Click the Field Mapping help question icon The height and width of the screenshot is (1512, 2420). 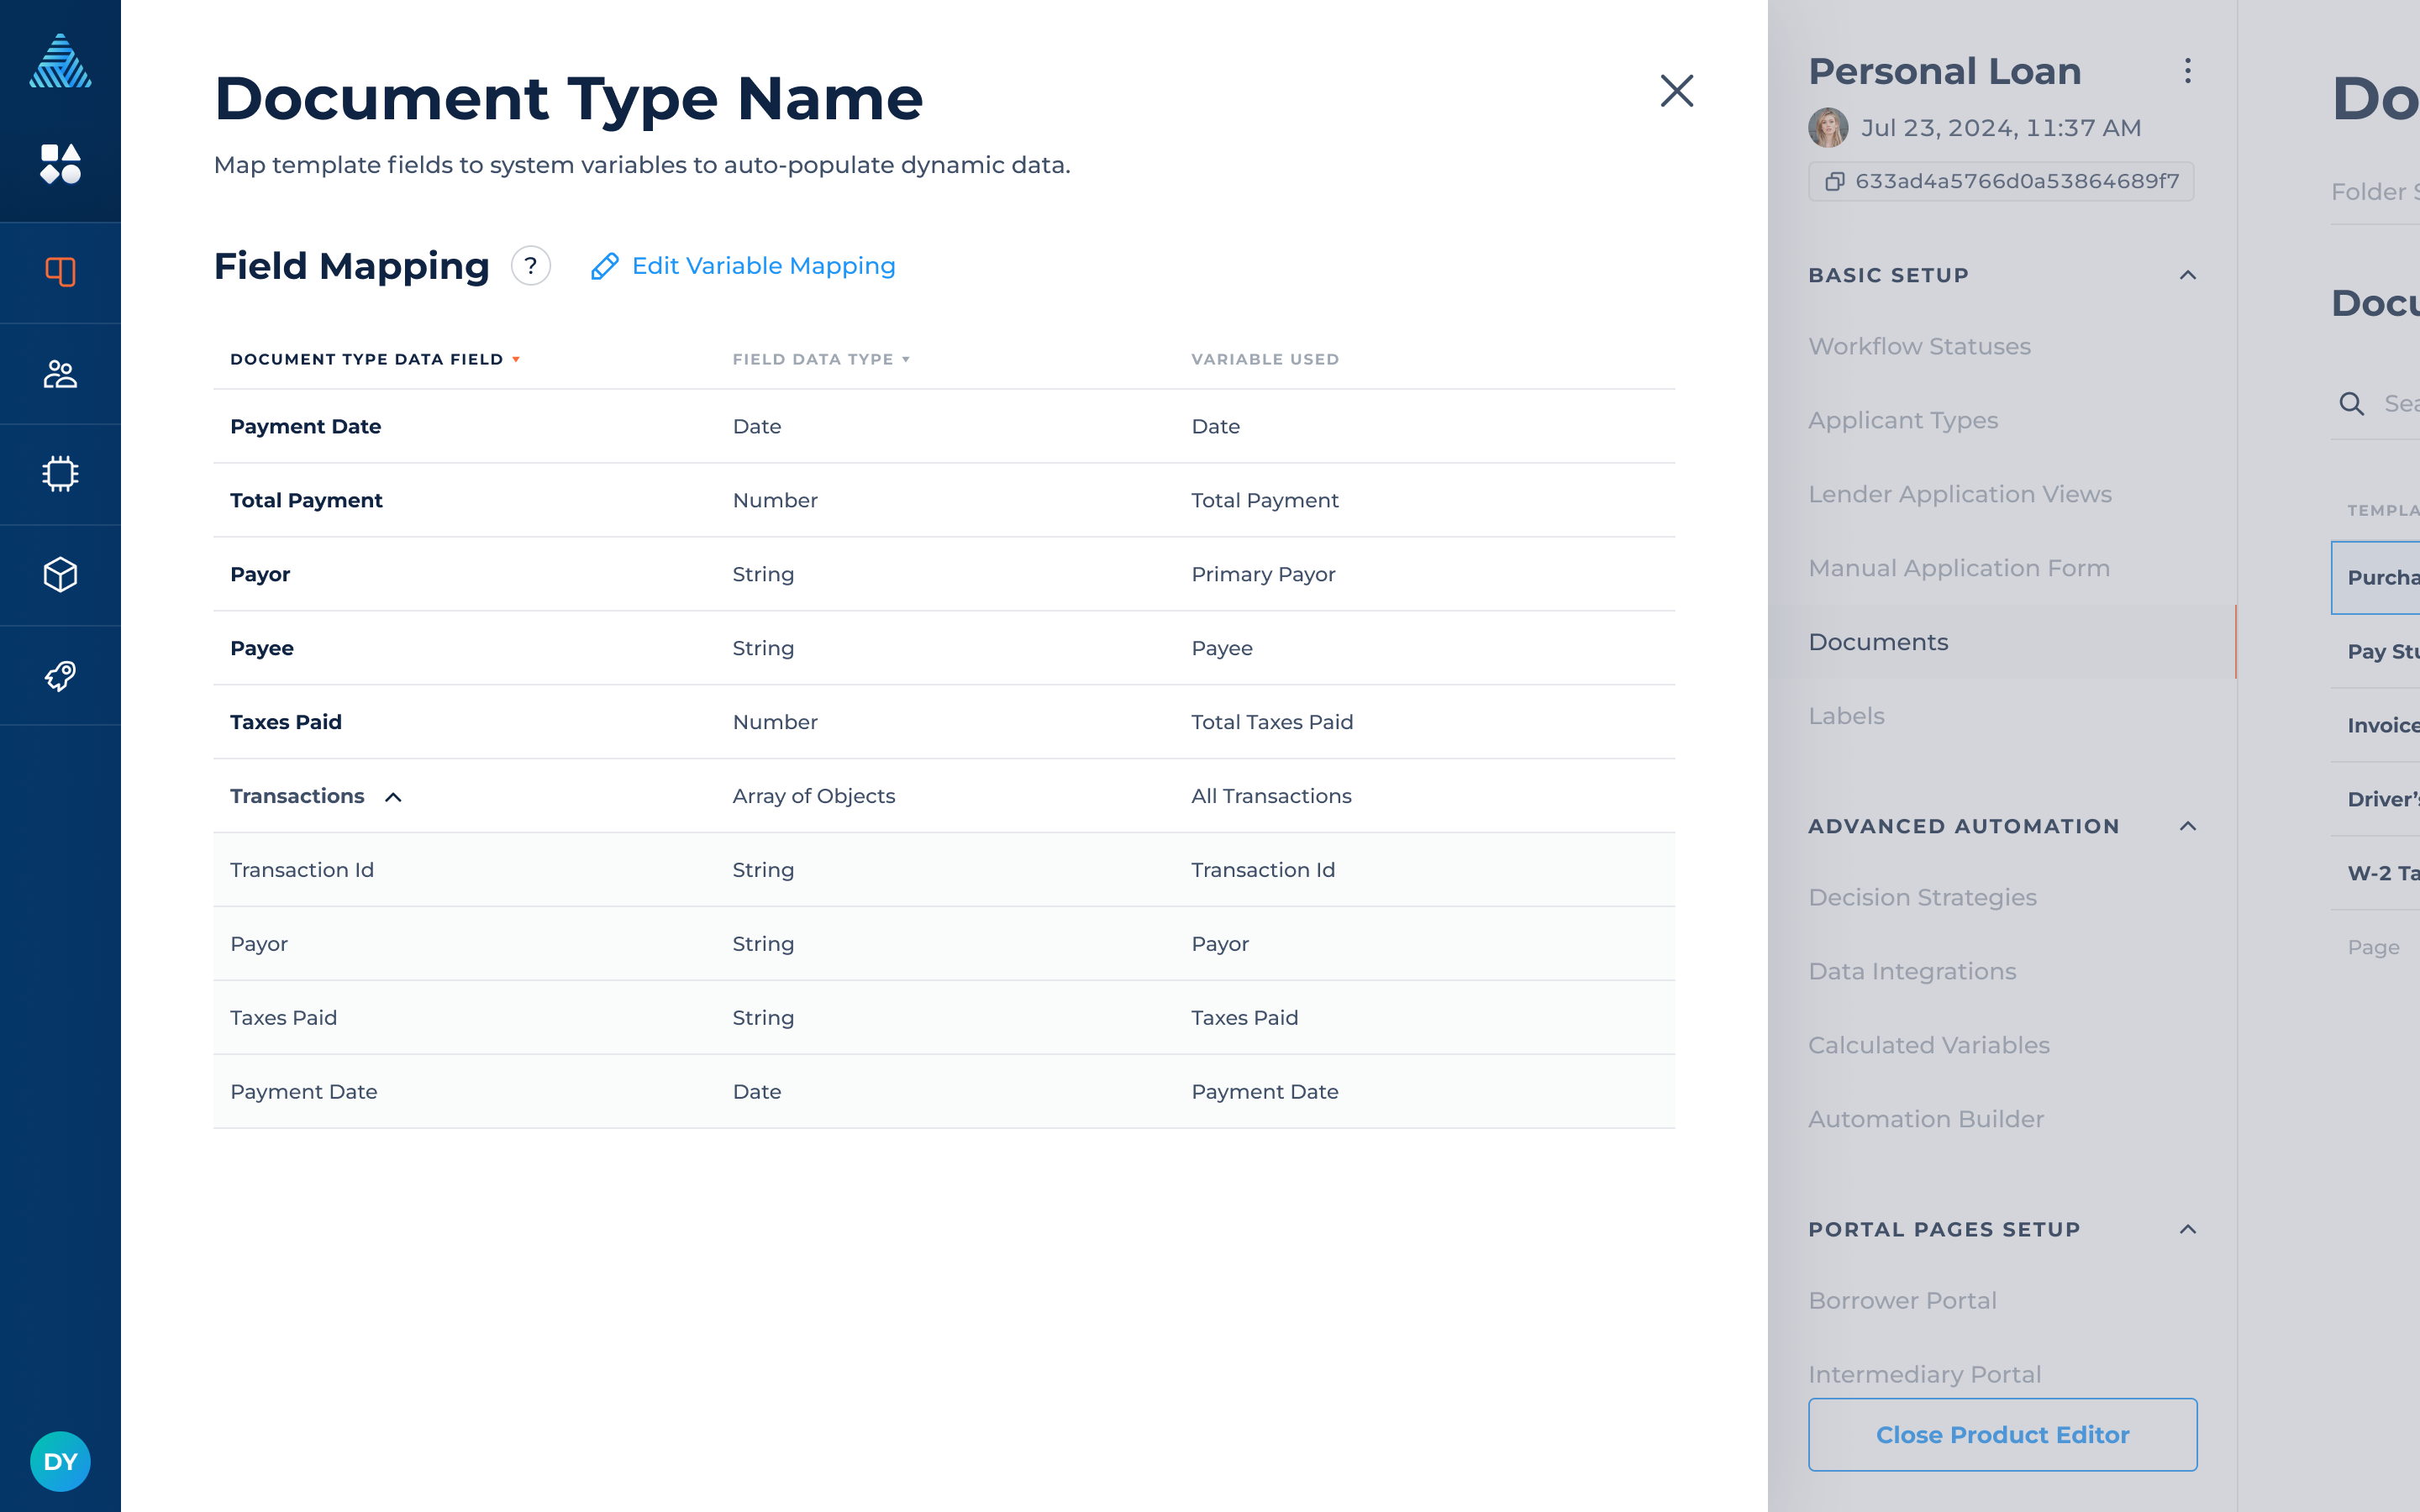531,266
